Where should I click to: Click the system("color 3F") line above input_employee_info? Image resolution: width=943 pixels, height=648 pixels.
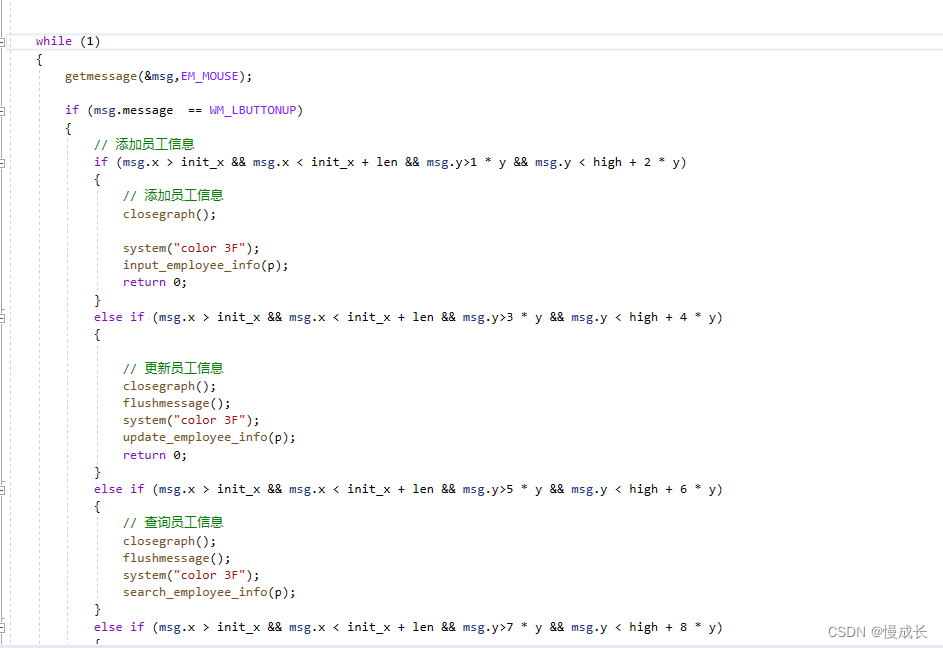[x=191, y=248]
